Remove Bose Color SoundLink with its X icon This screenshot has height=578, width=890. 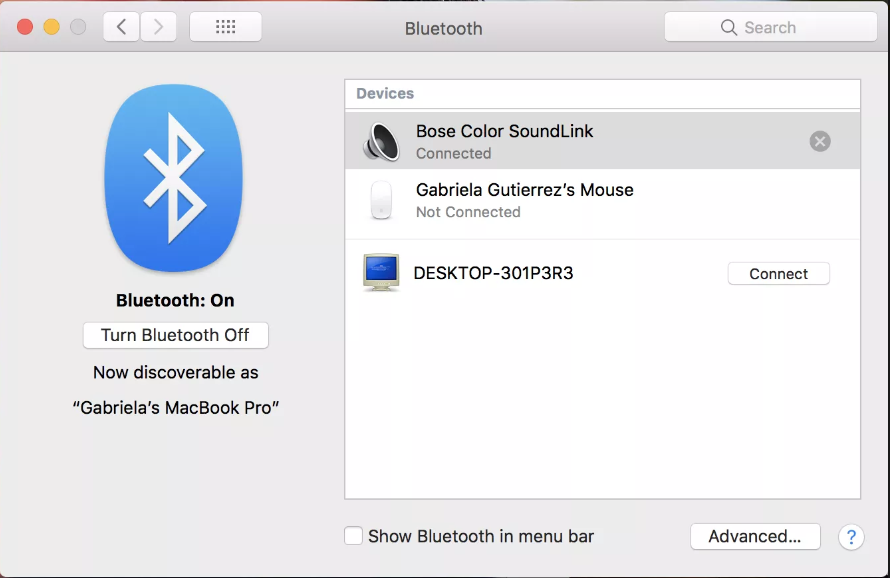point(820,141)
